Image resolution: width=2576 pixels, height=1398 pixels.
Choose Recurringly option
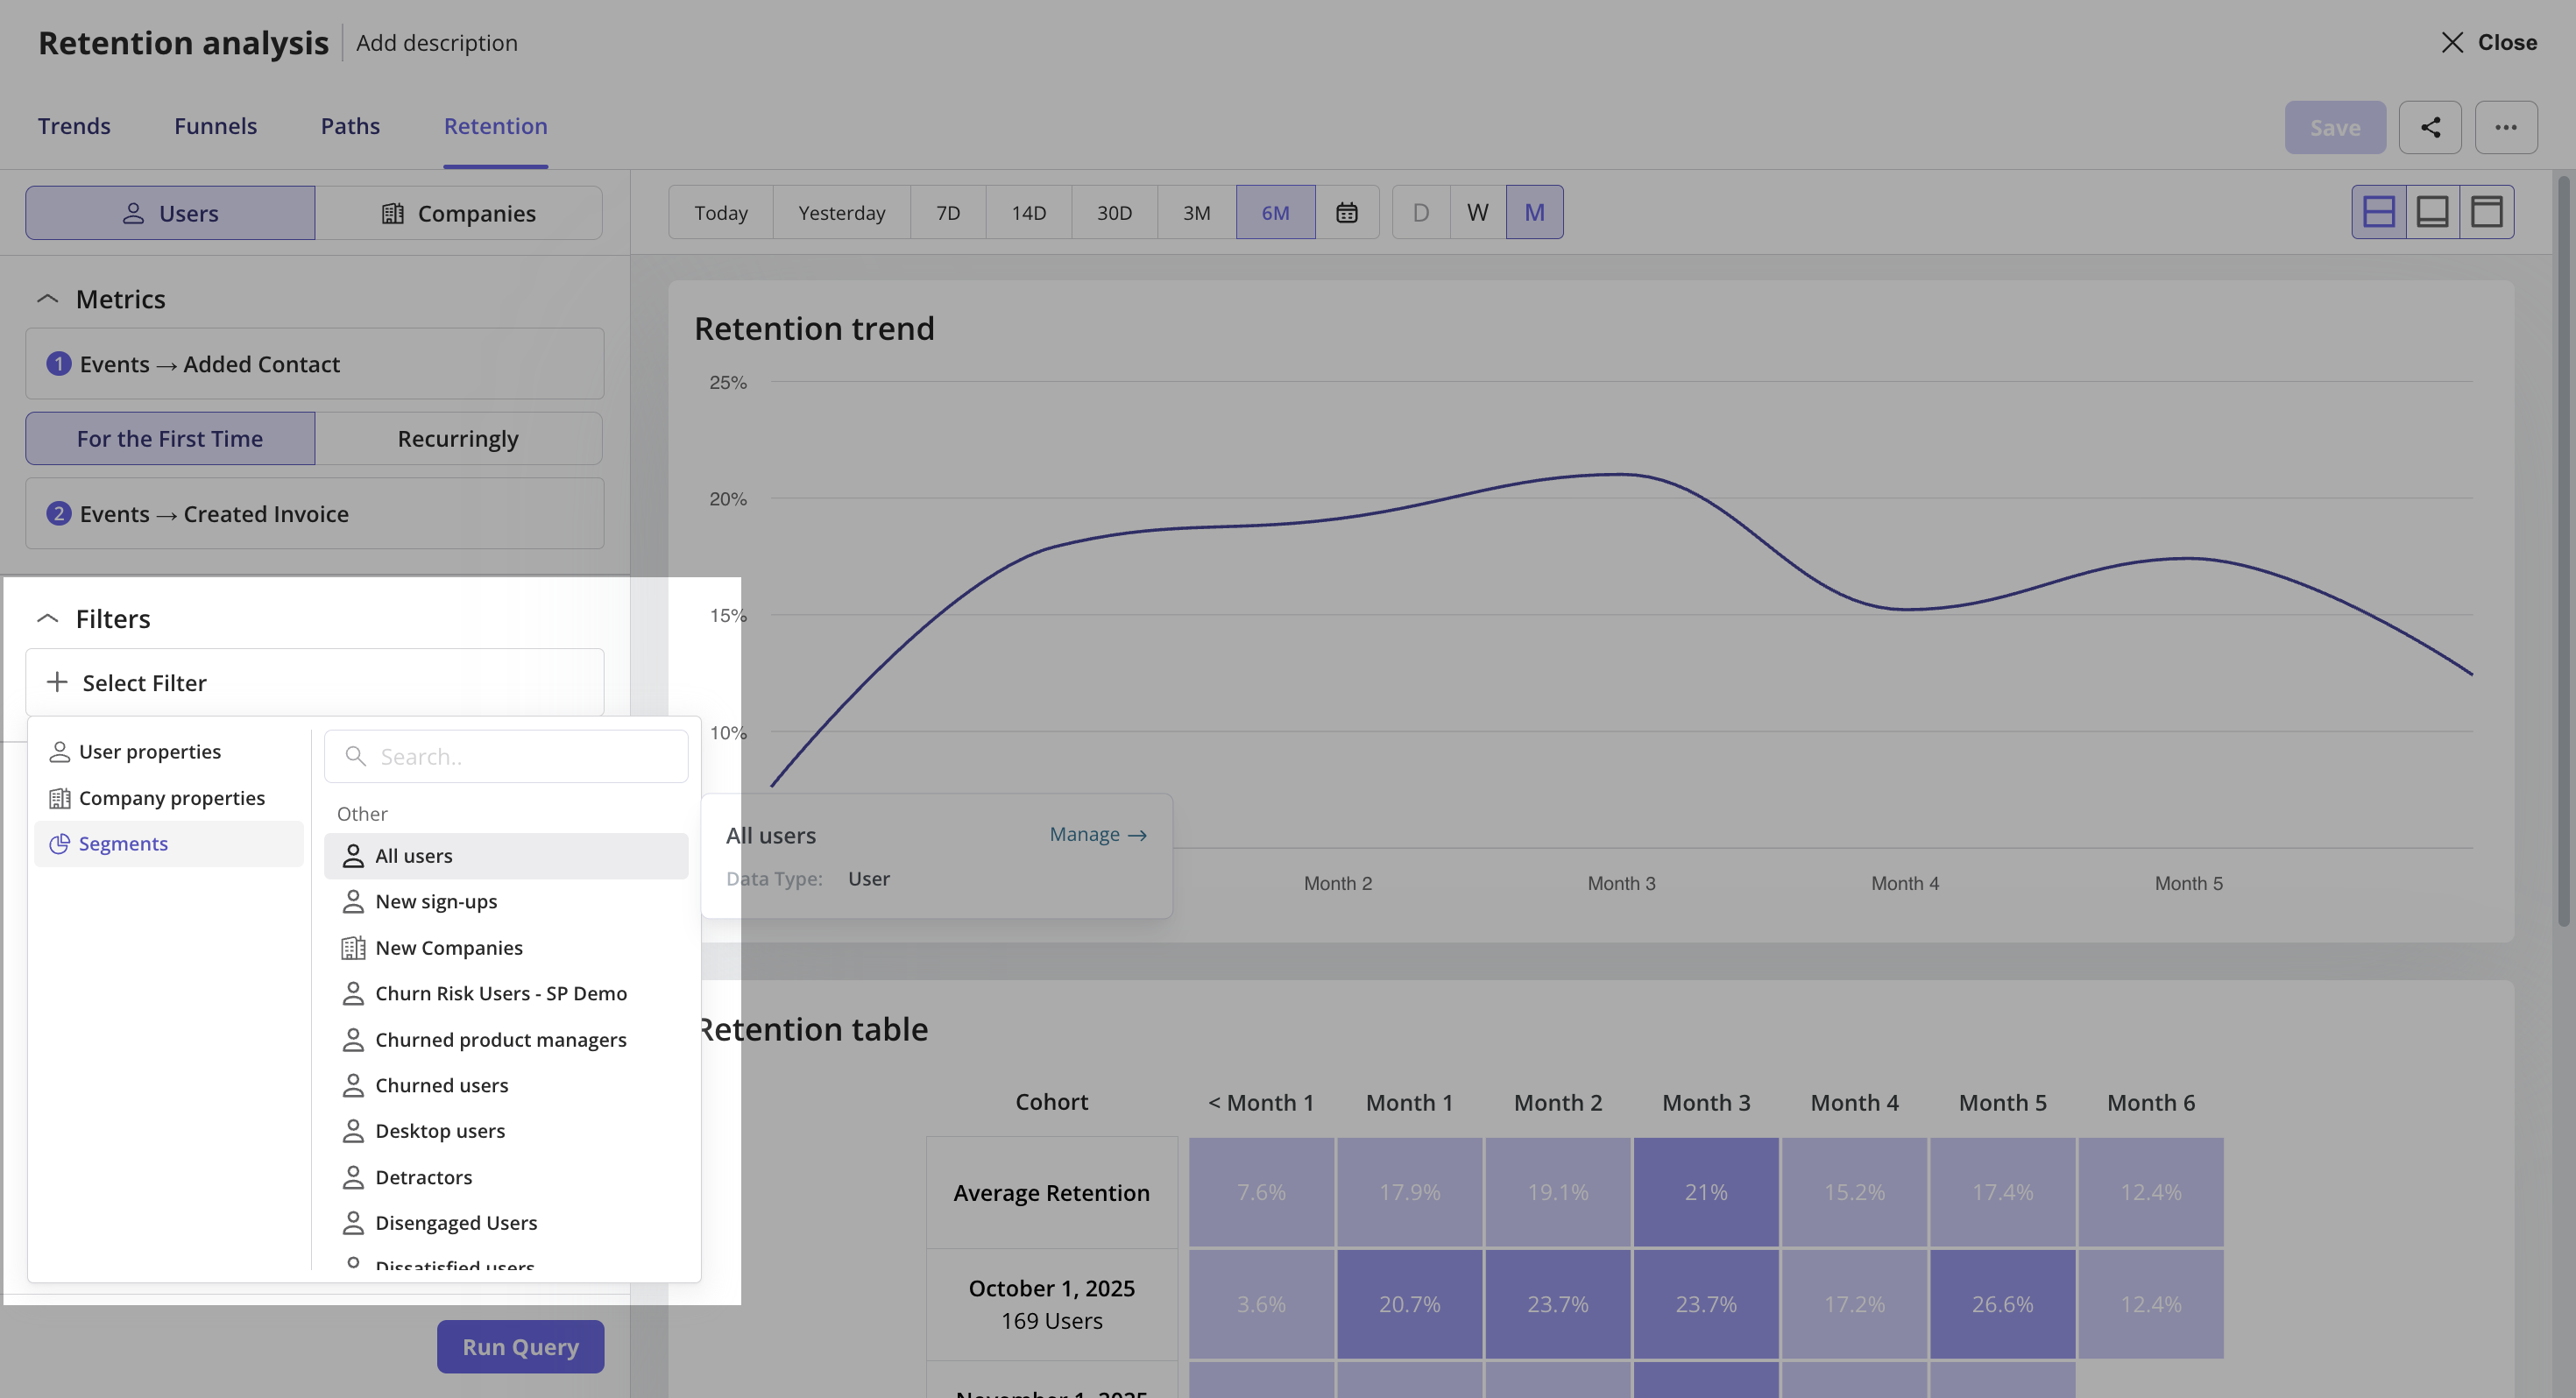point(459,438)
